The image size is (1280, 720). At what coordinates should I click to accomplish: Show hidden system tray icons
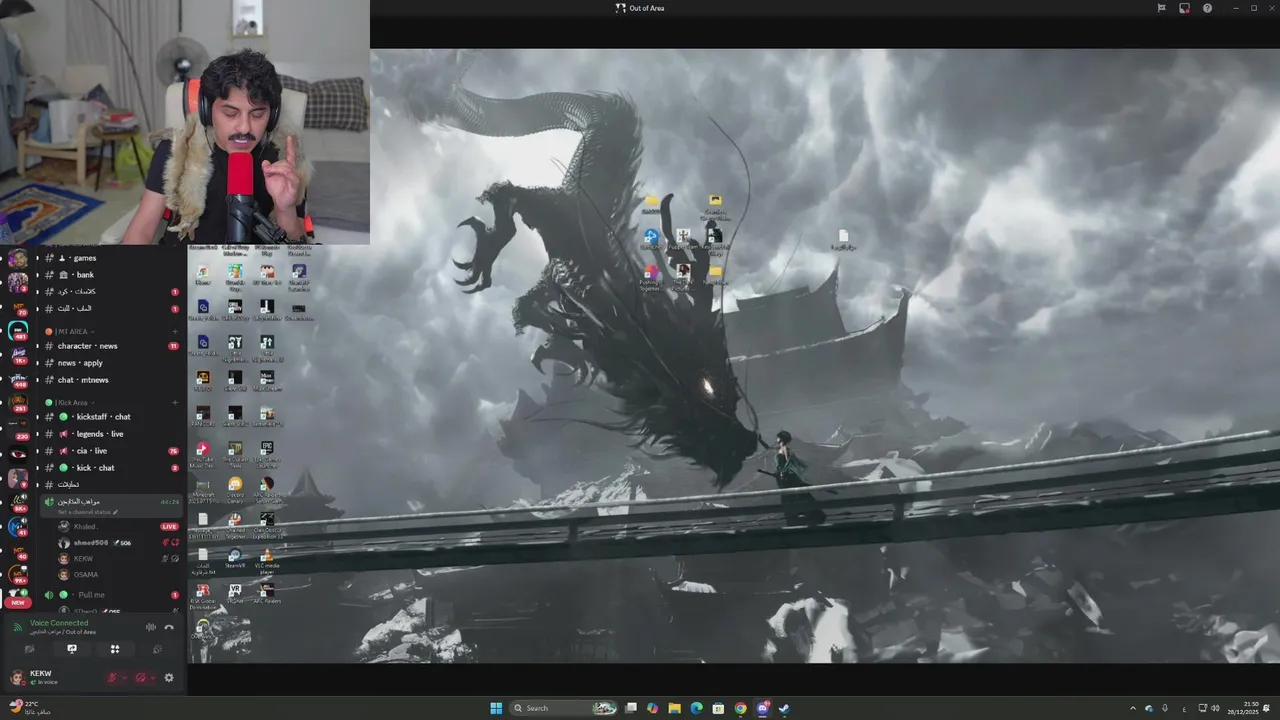(1133, 708)
